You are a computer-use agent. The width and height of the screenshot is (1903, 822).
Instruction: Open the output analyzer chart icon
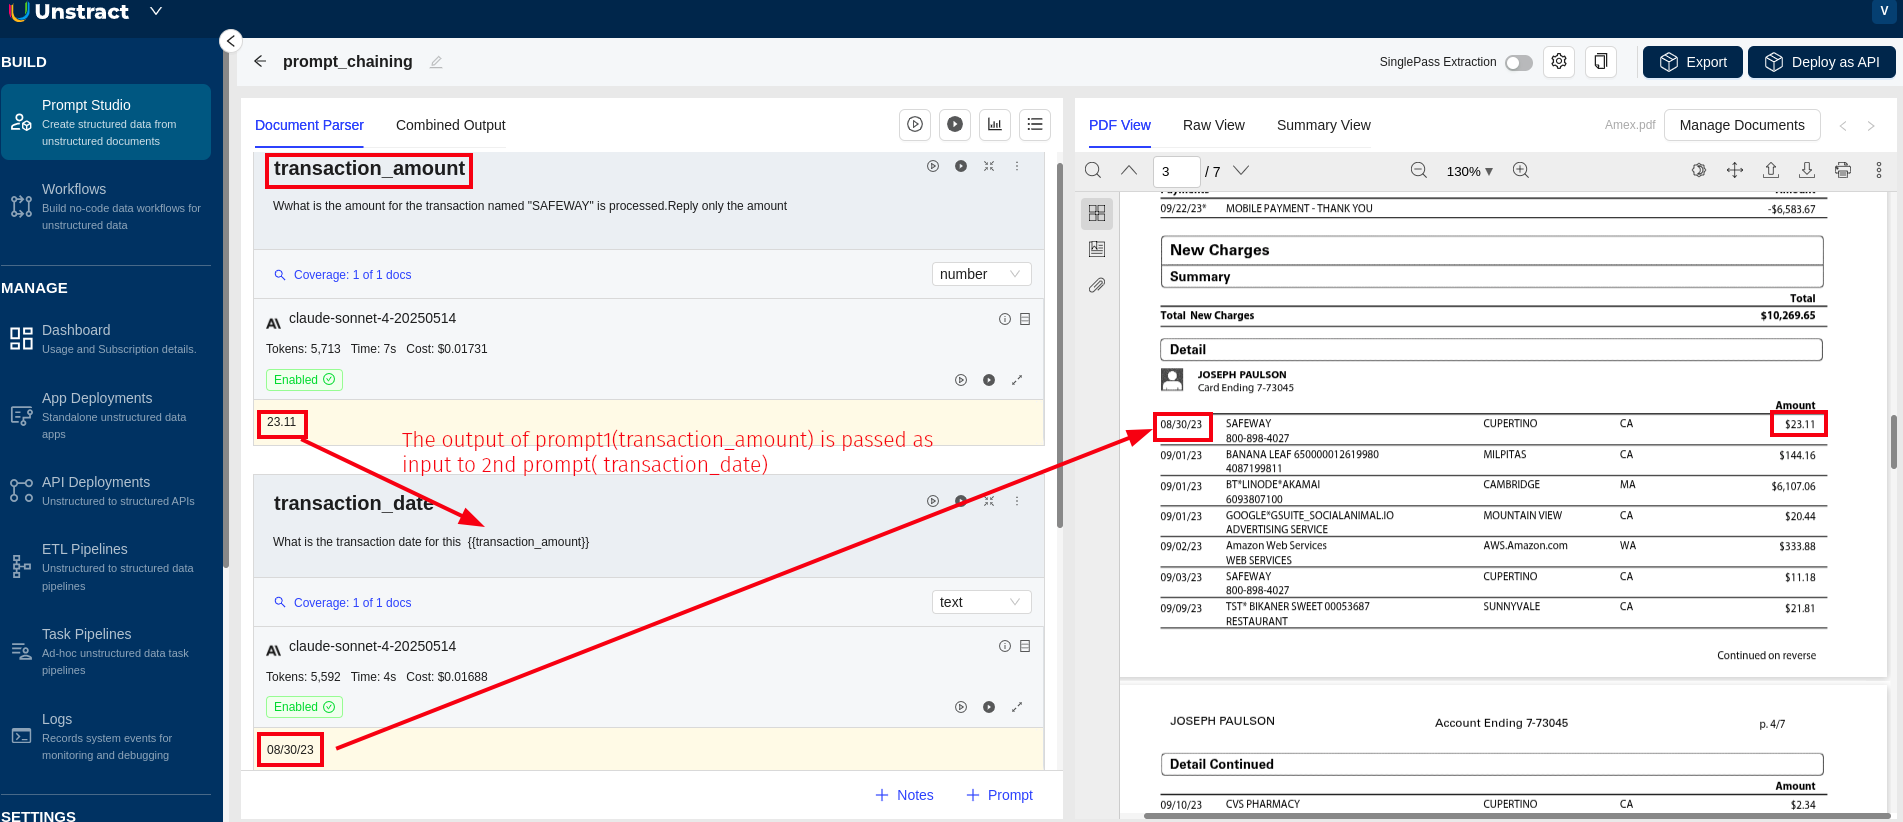(995, 124)
